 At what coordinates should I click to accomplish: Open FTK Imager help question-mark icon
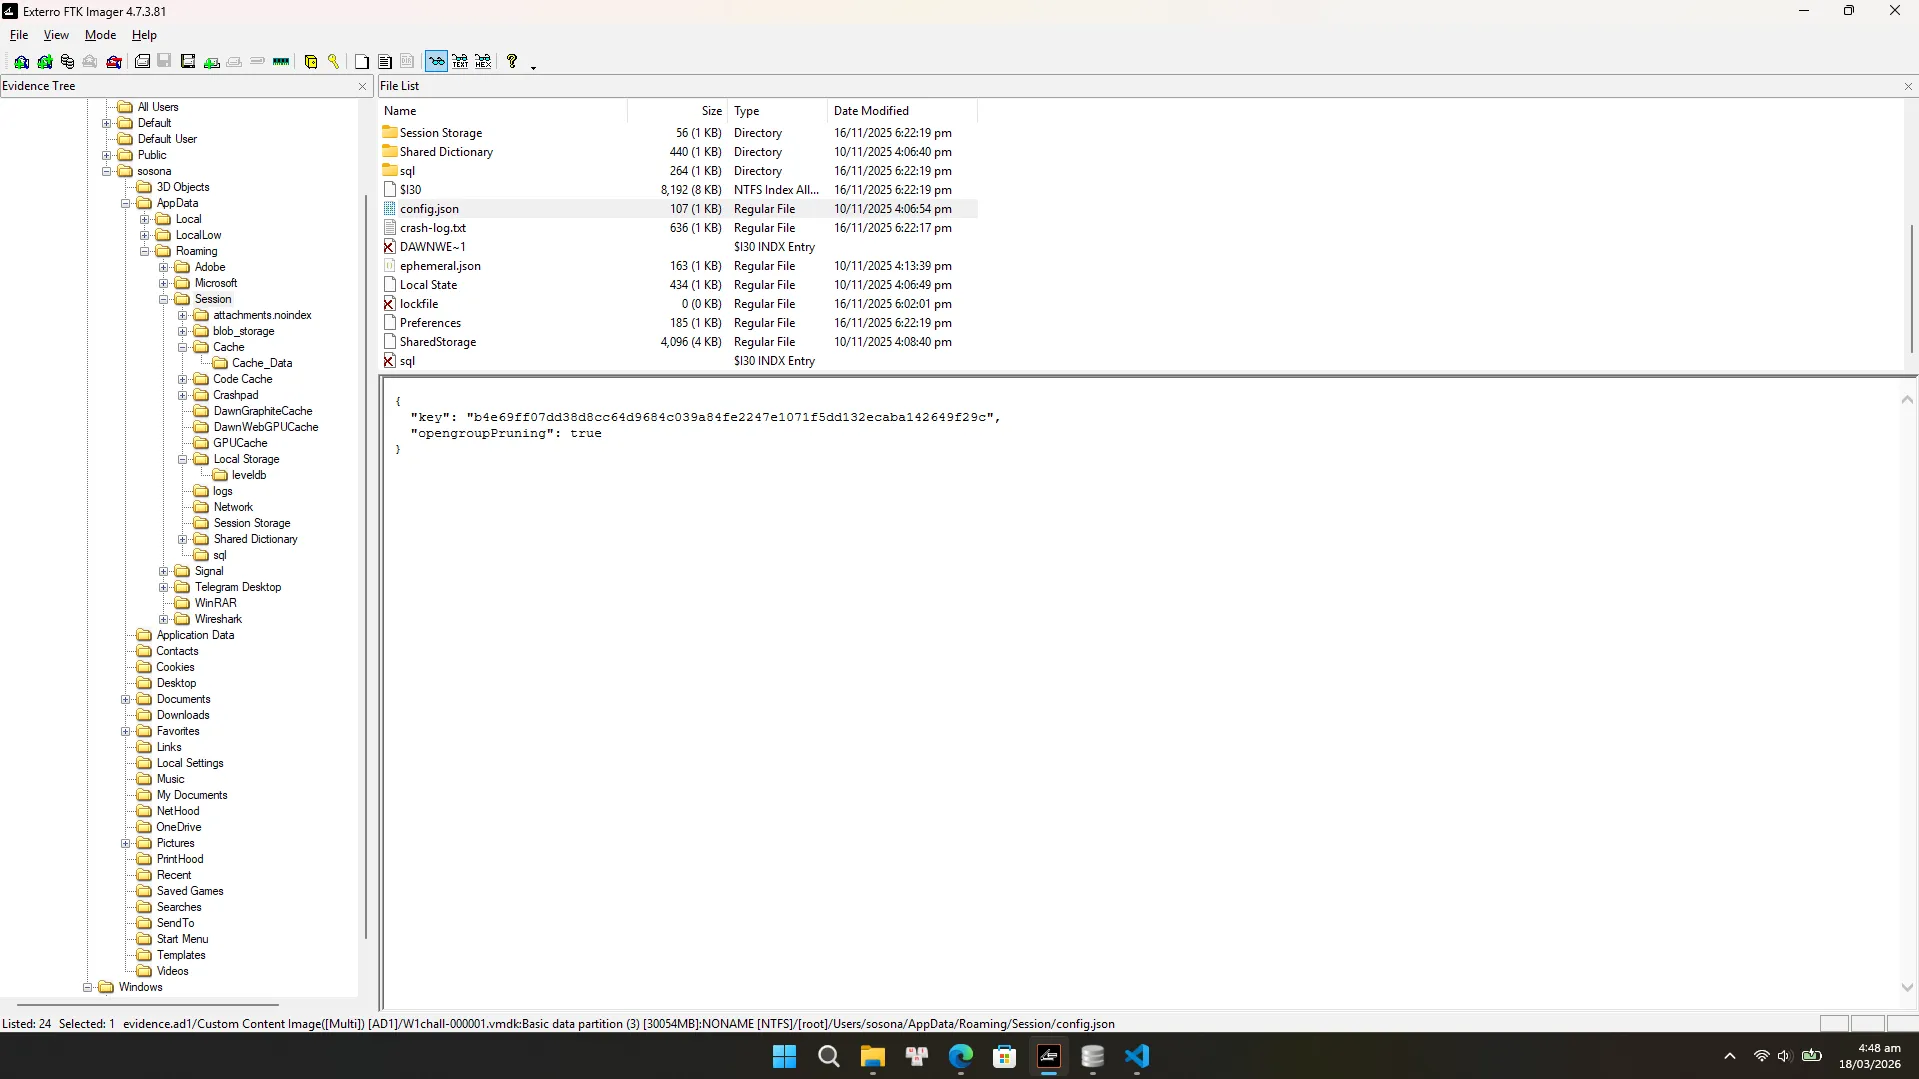tap(512, 62)
